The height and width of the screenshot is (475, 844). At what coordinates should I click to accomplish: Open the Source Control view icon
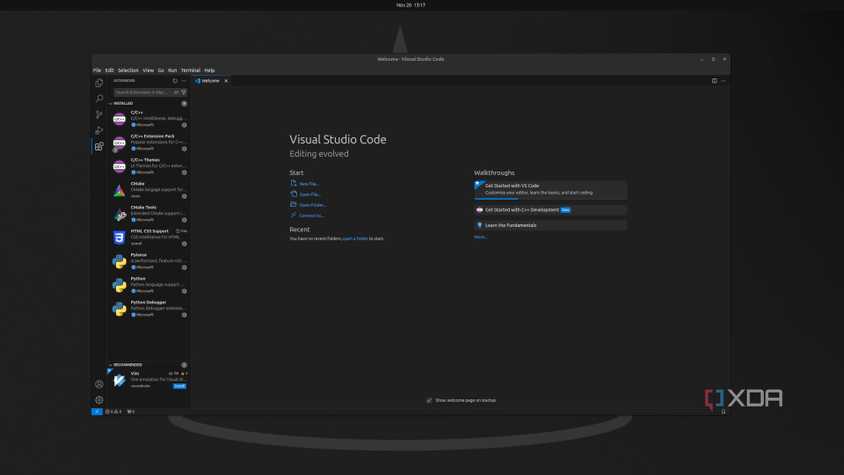tap(99, 114)
